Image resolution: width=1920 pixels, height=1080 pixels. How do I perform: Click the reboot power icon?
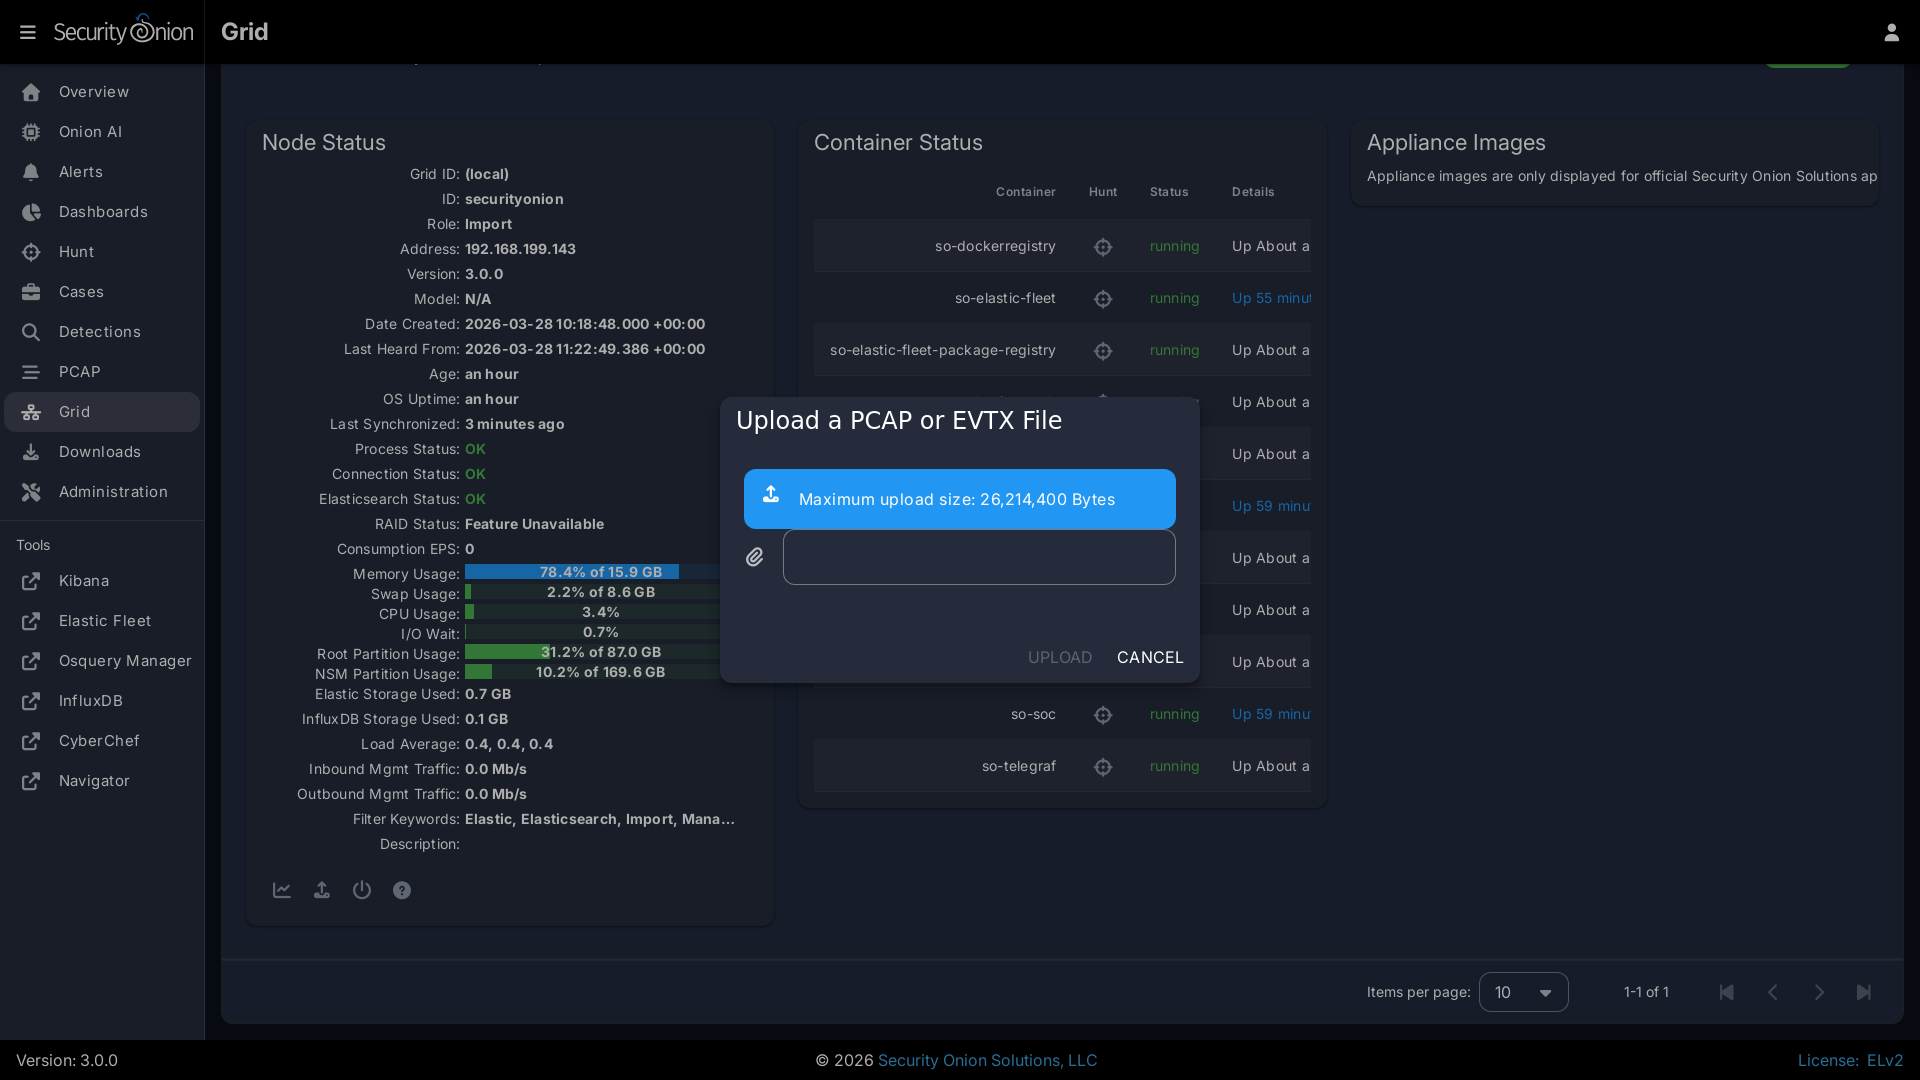[362, 890]
